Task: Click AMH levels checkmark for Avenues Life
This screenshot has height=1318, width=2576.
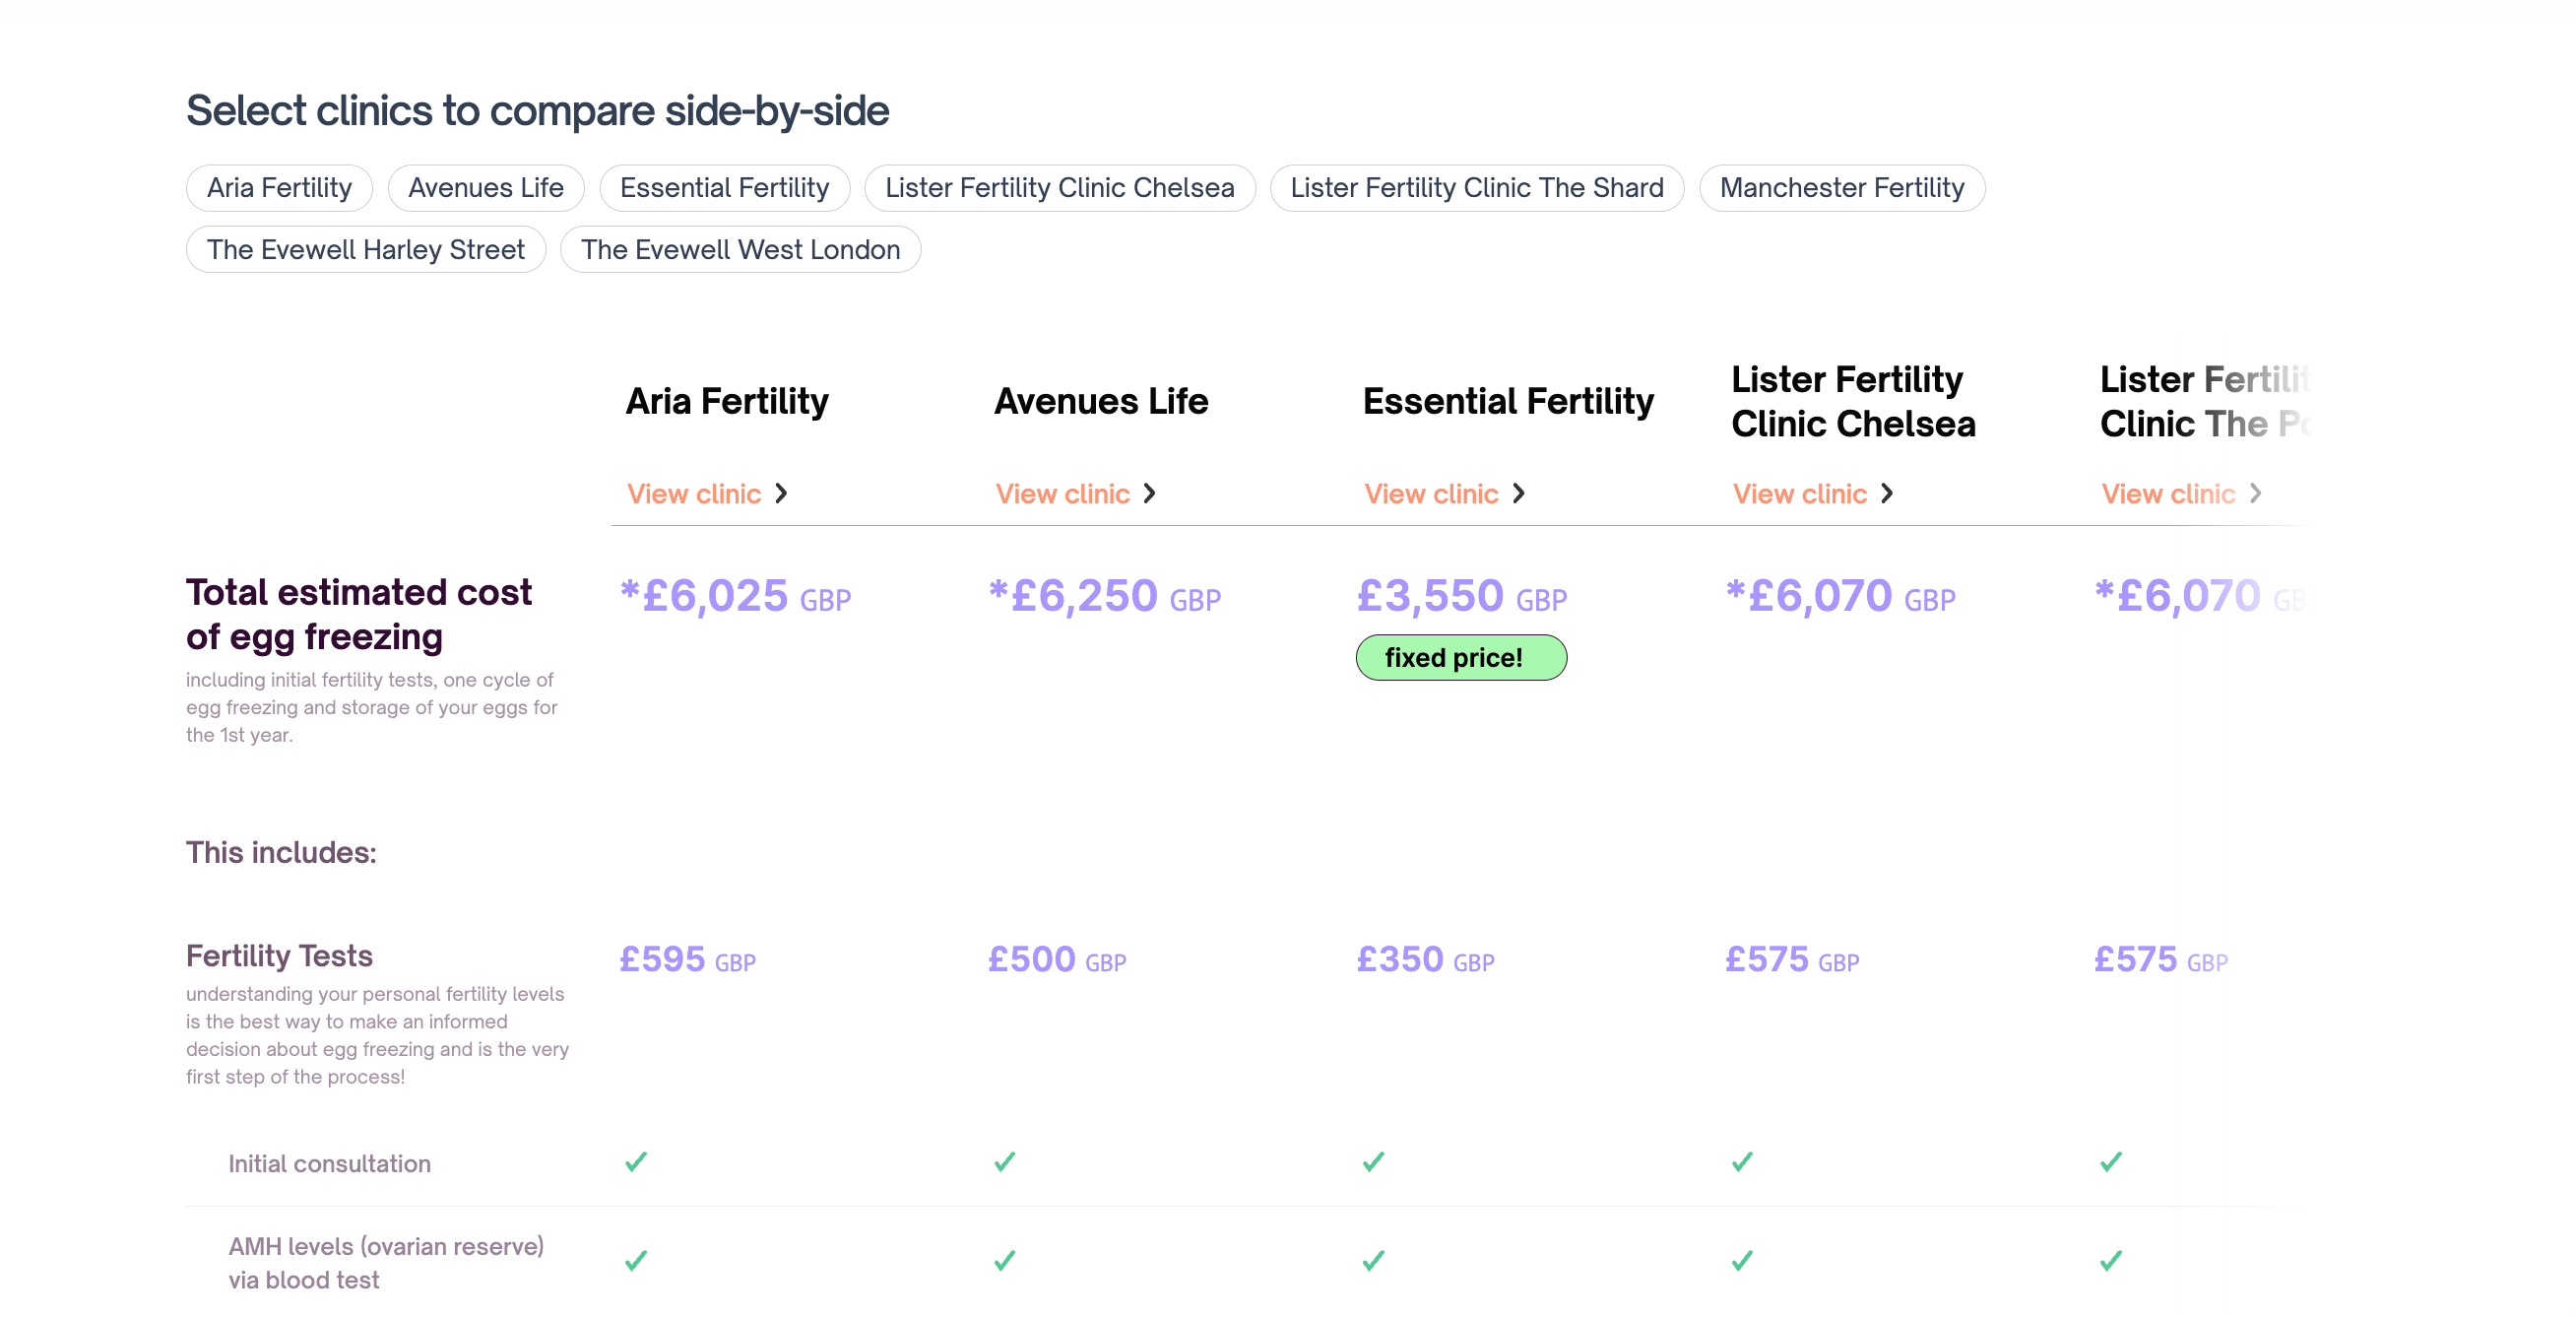Action: pyautogui.click(x=1005, y=1261)
